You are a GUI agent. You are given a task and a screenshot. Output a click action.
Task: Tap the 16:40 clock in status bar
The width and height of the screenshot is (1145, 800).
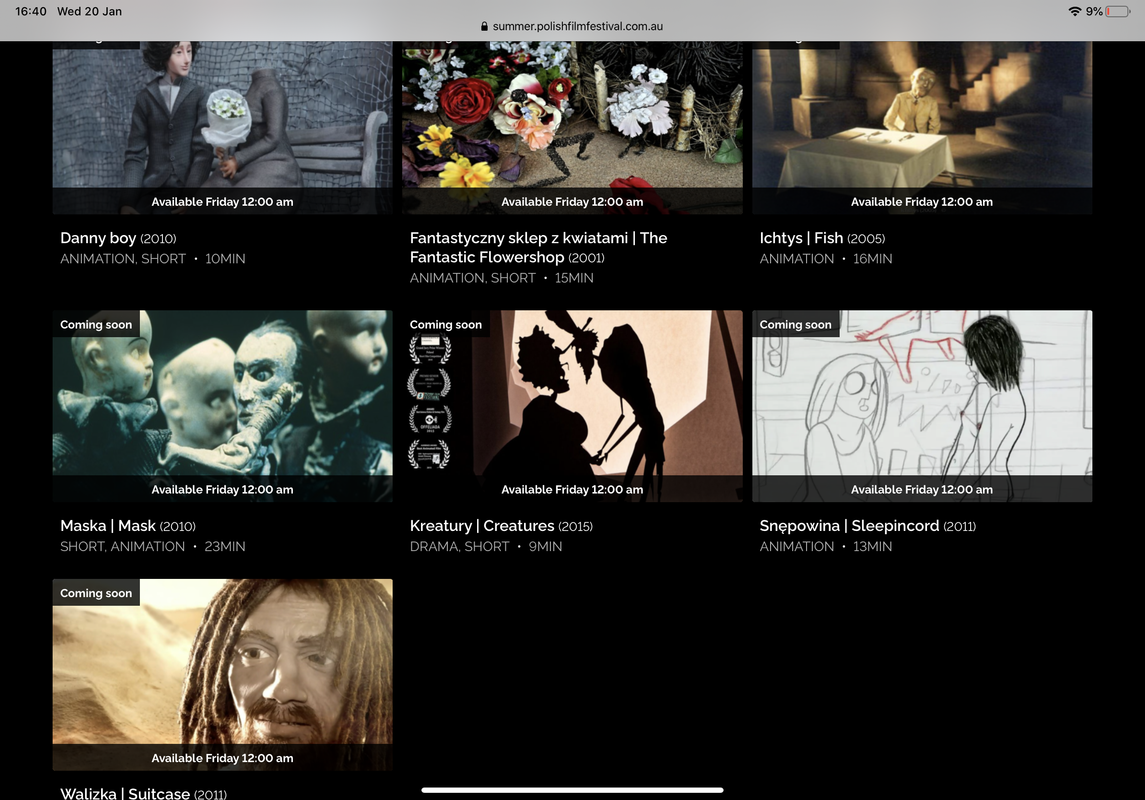tap(31, 11)
